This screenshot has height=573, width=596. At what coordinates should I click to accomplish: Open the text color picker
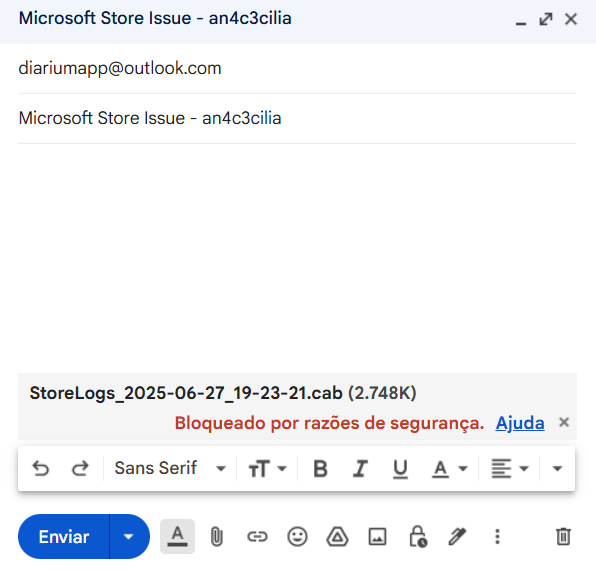[449, 468]
